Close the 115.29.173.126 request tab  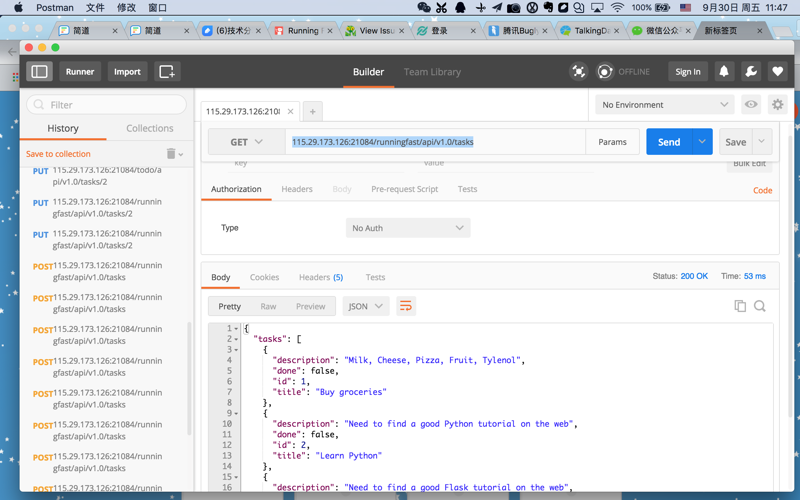tap(290, 111)
